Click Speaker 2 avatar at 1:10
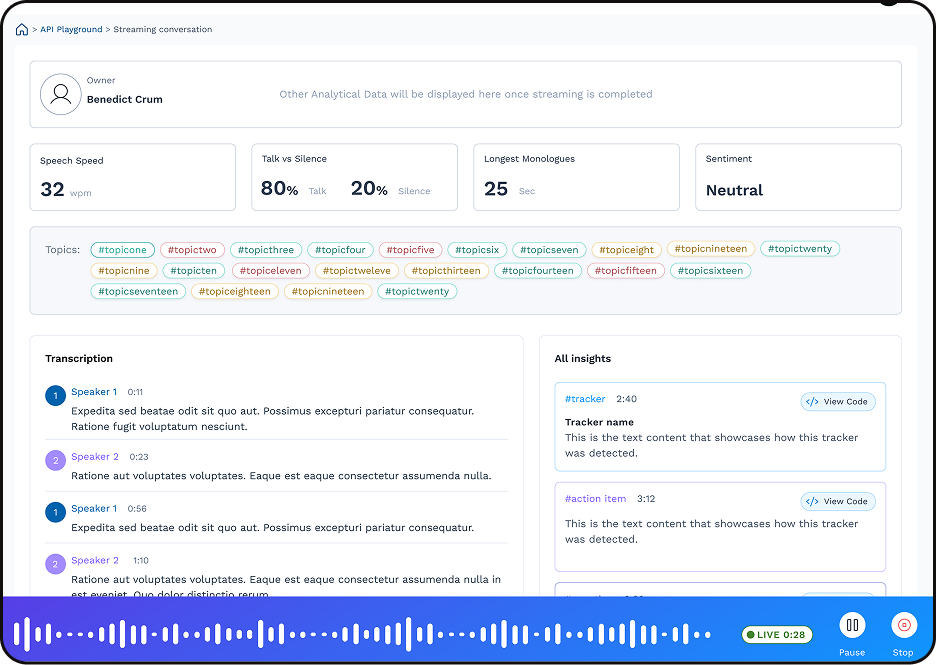This screenshot has width=936, height=665. 56,564
